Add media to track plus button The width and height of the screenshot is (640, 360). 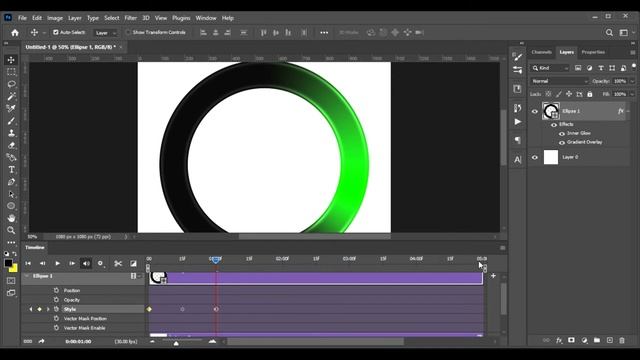click(x=493, y=276)
